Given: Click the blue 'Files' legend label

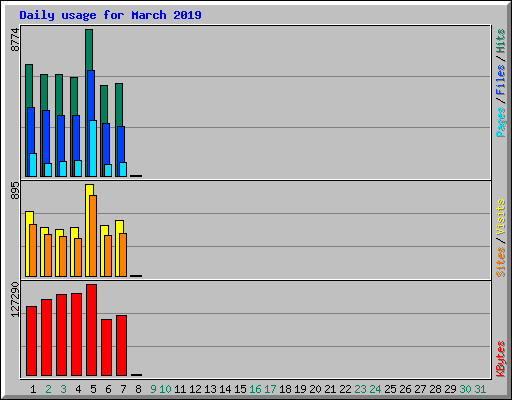Looking at the screenshot, I should [x=501, y=80].
